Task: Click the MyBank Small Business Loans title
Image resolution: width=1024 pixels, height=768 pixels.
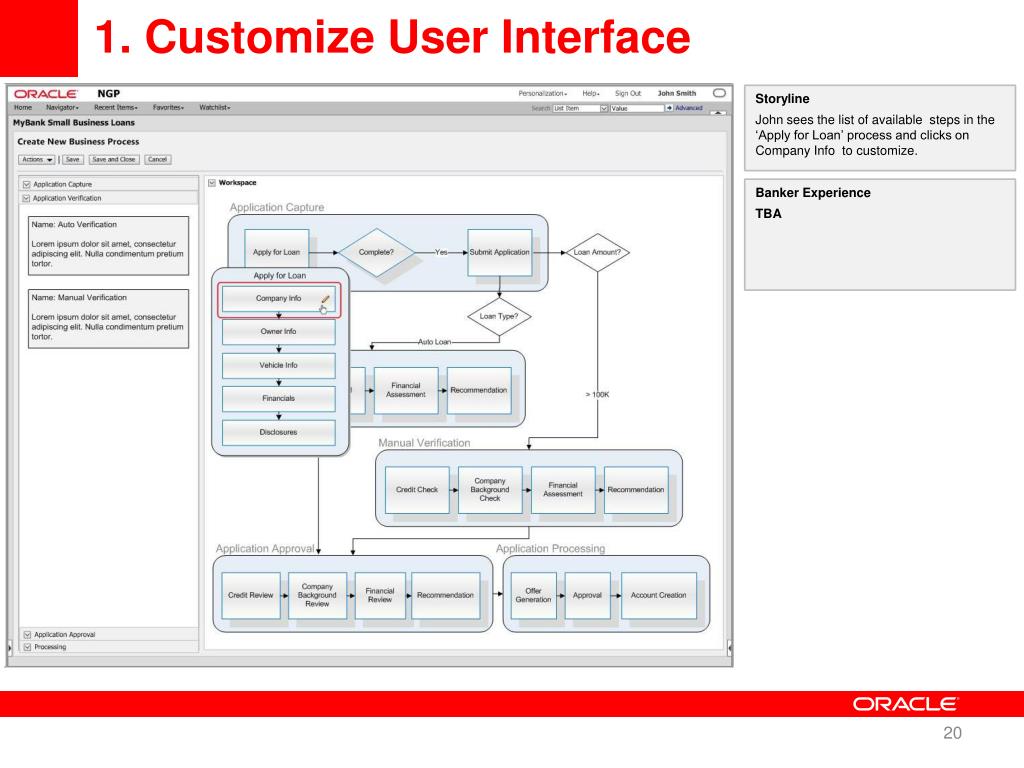Action: pos(74,123)
